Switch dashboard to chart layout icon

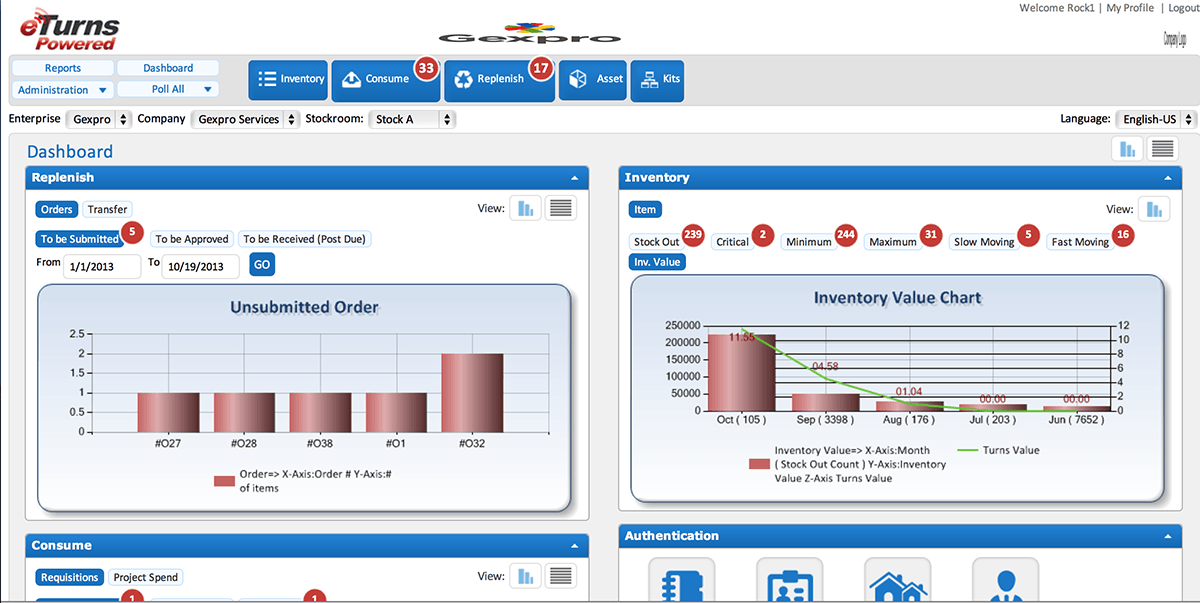pos(1129,149)
